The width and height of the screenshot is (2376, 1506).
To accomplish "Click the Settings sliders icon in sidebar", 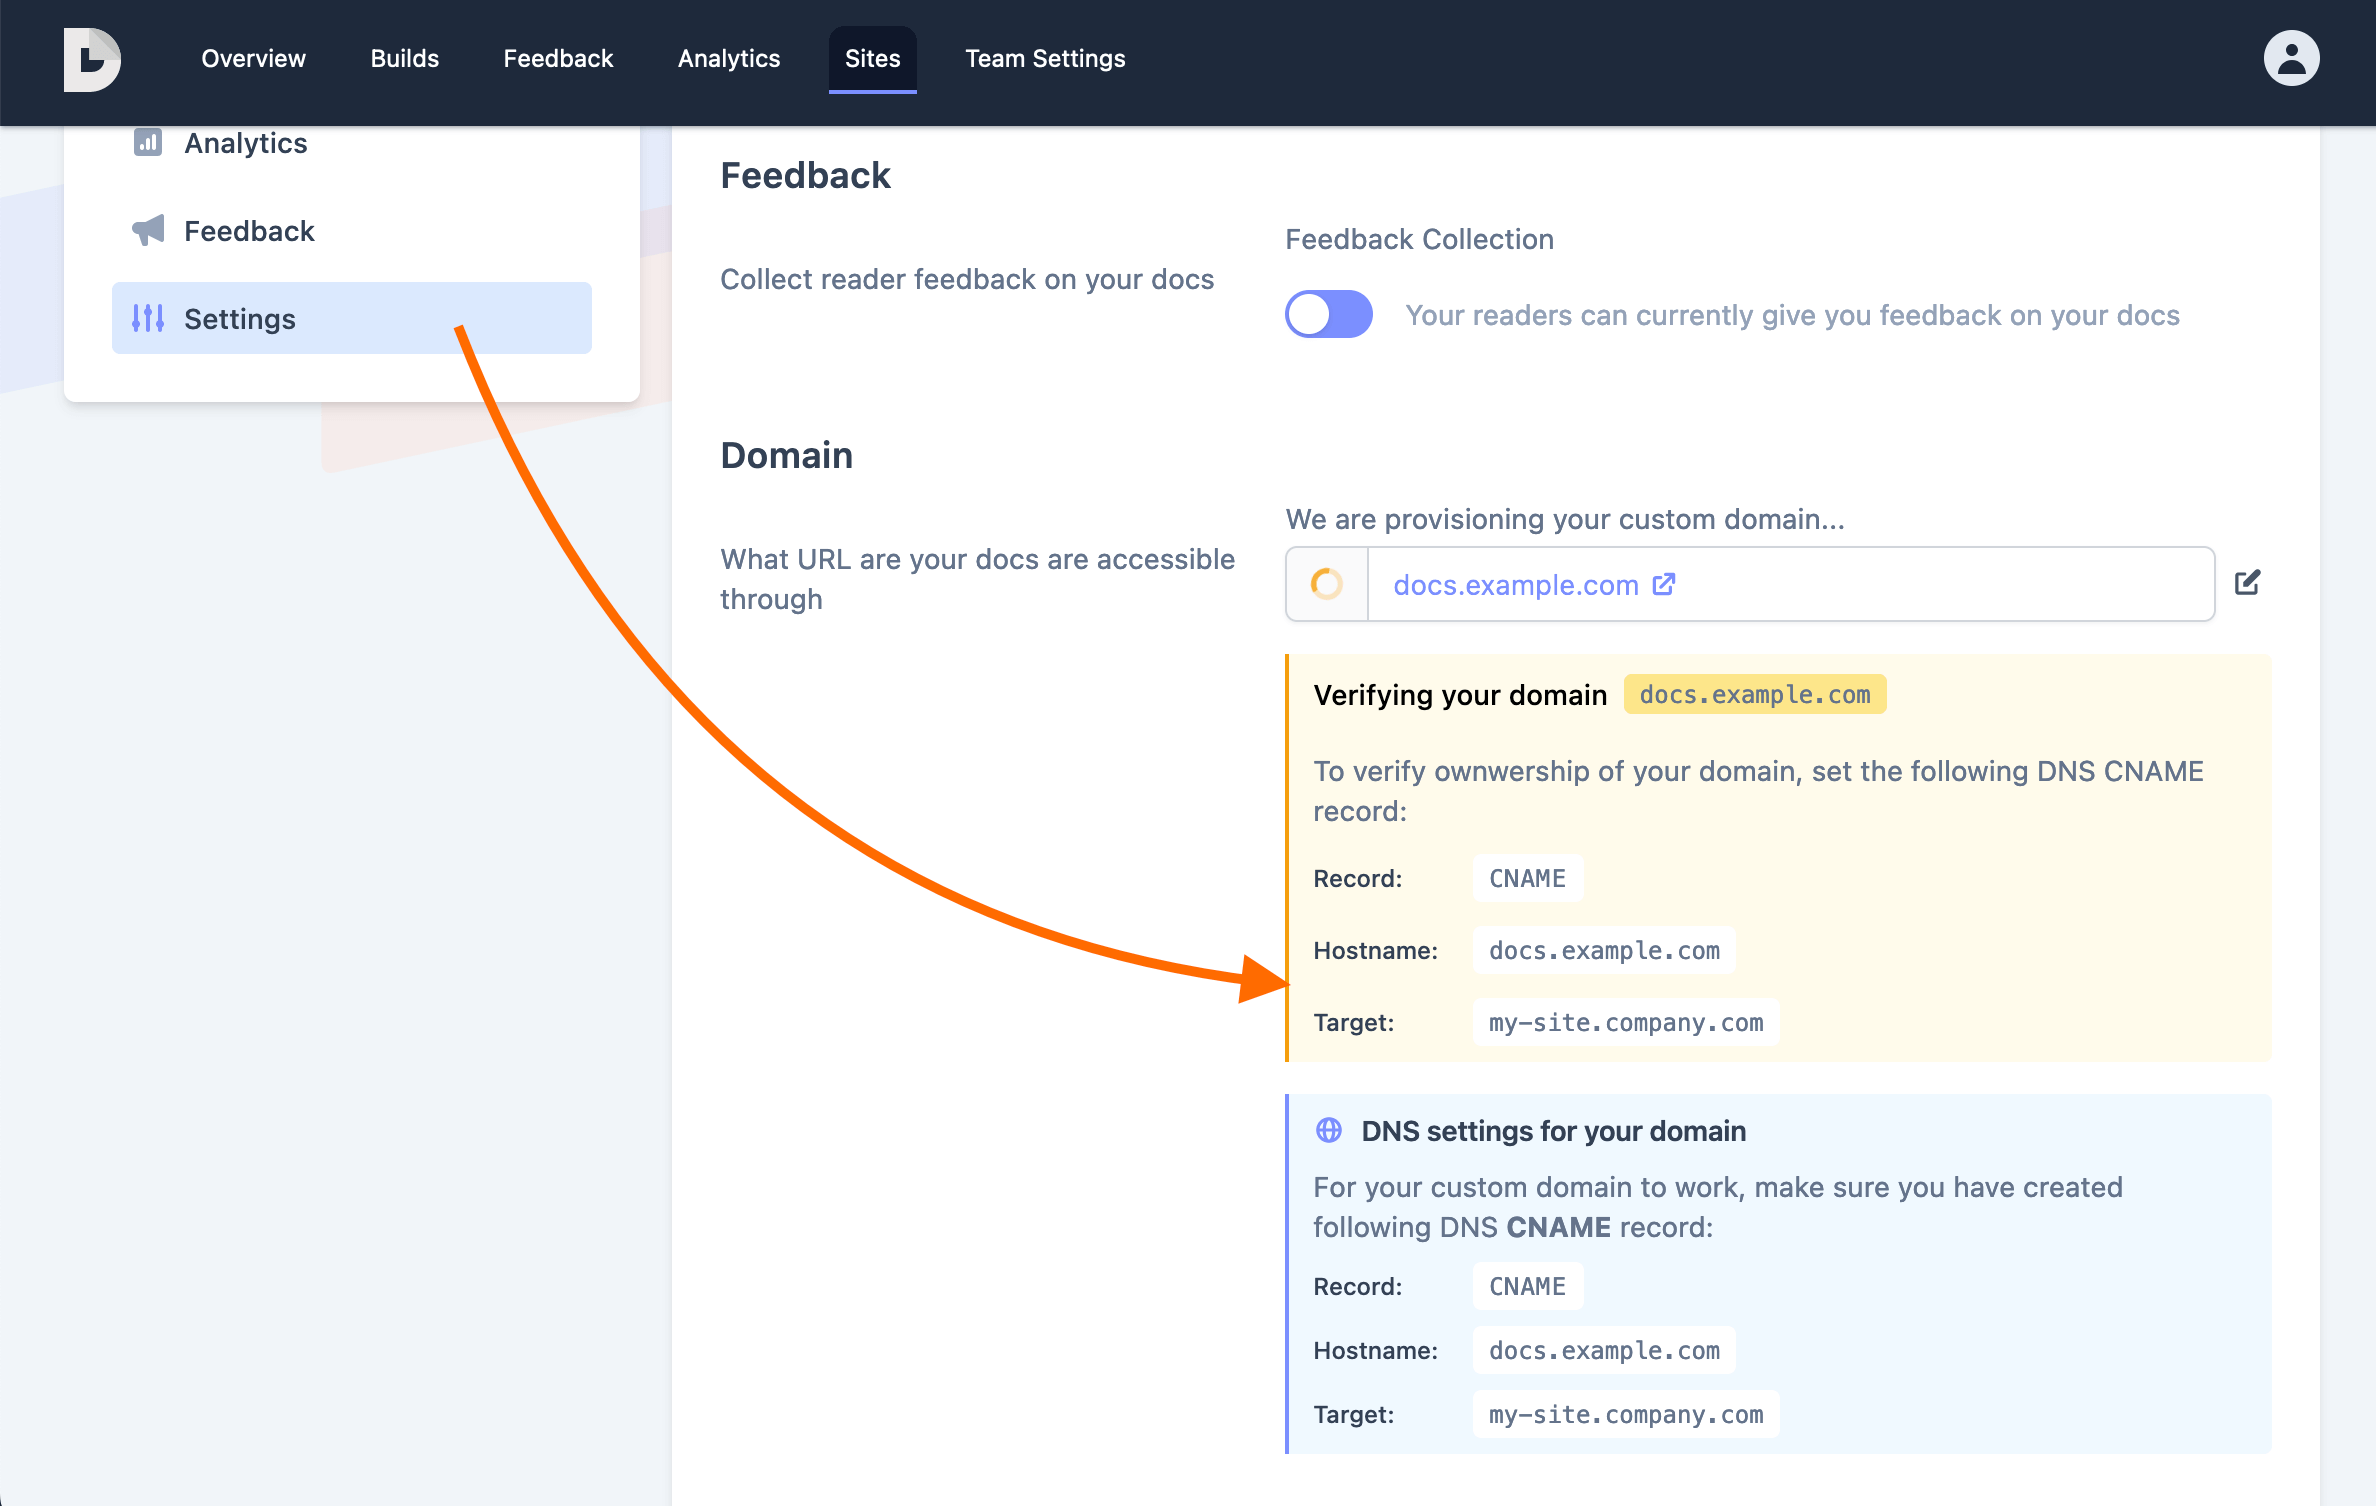I will (148, 318).
